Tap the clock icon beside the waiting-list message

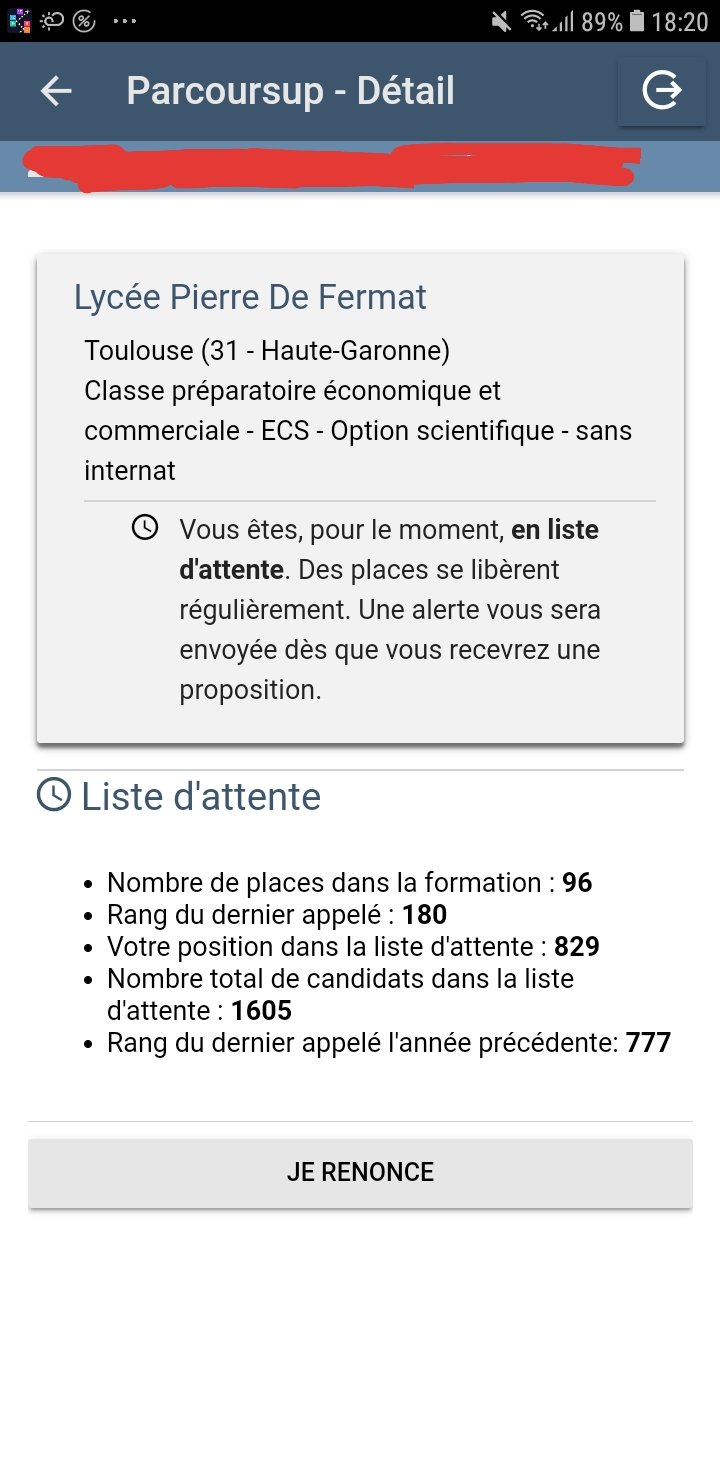coord(145,527)
